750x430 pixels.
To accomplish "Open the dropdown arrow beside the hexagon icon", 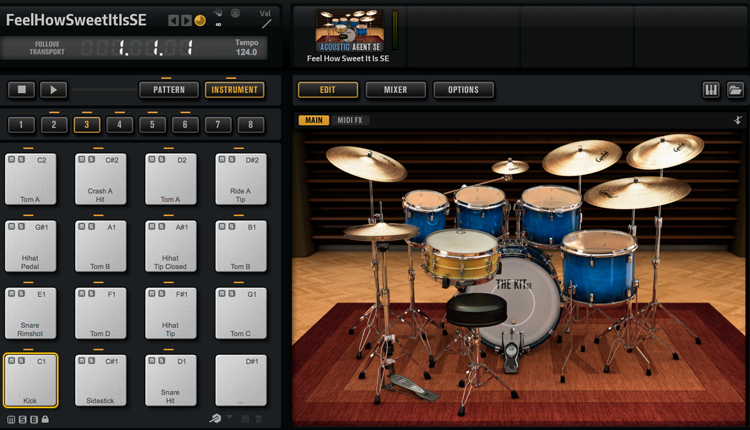I will click(230, 417).
